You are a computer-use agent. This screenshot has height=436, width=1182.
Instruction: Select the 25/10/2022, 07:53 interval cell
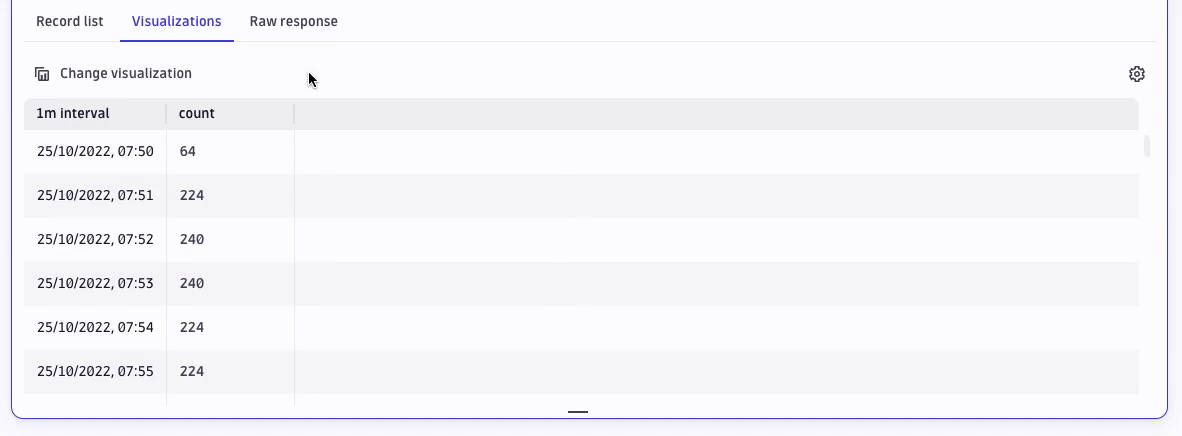(x=95, y=283)
